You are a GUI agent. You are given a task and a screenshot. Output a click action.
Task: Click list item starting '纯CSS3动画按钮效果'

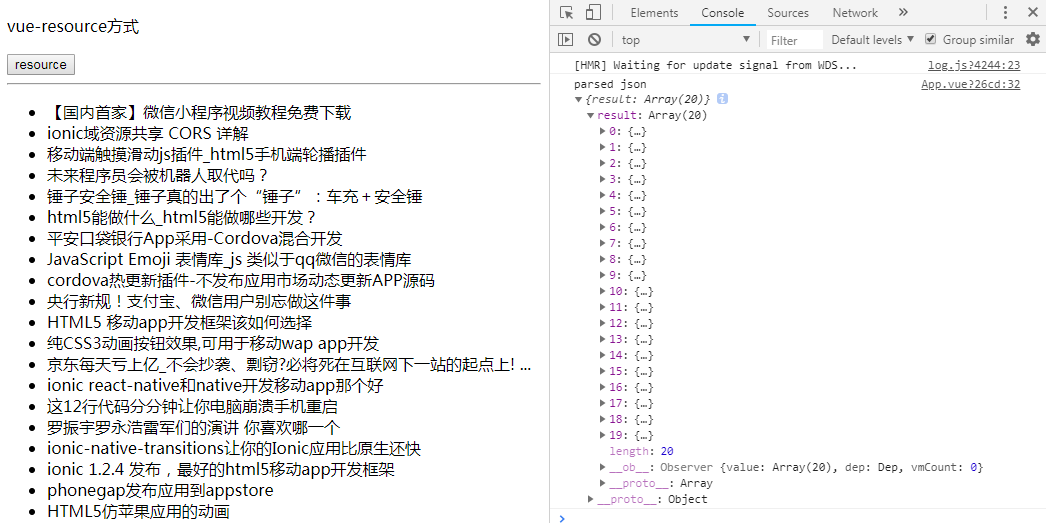pos(213,344)
